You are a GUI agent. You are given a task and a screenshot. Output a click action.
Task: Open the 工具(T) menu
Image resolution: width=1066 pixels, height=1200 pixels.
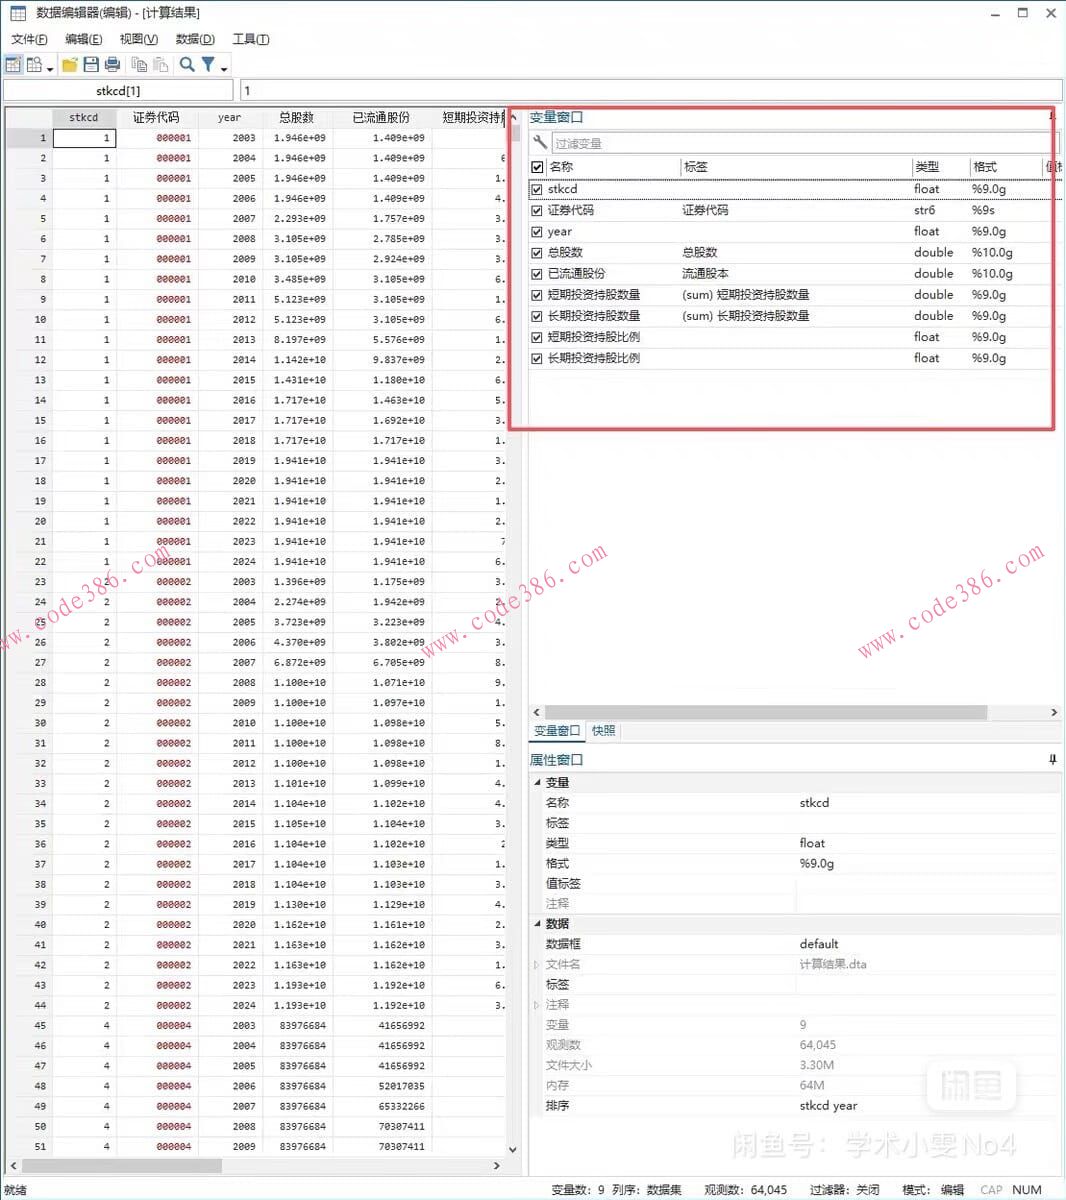click(250, 39)
